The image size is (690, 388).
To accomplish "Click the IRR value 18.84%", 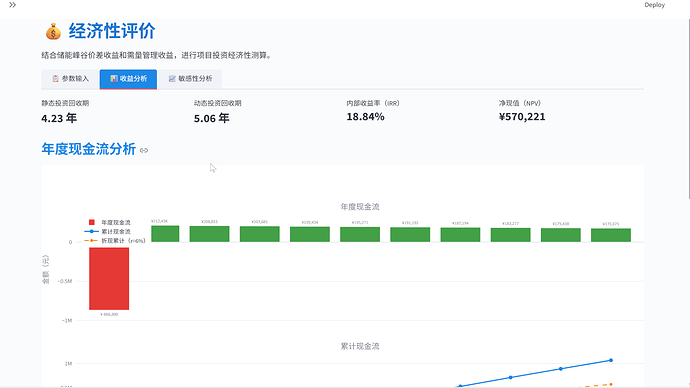I will tap(366, 117).
